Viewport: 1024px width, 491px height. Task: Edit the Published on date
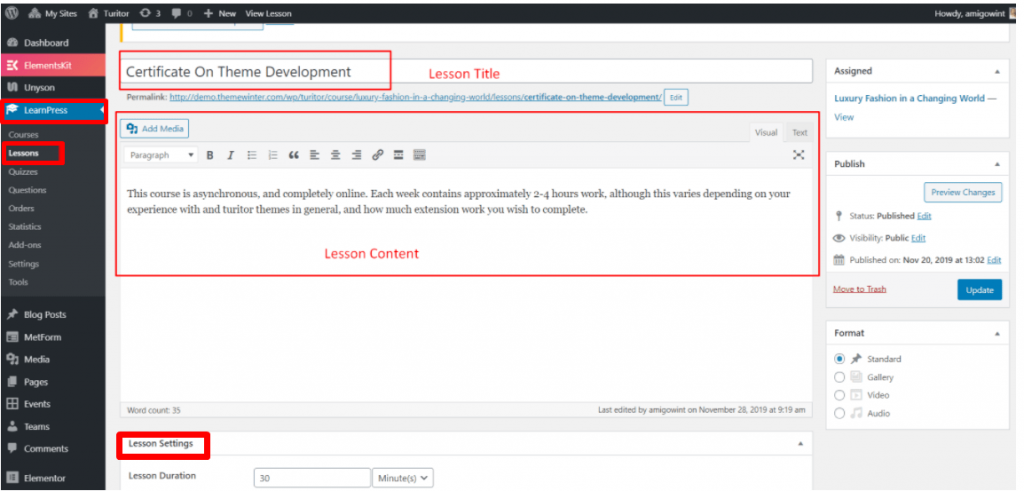994,260
